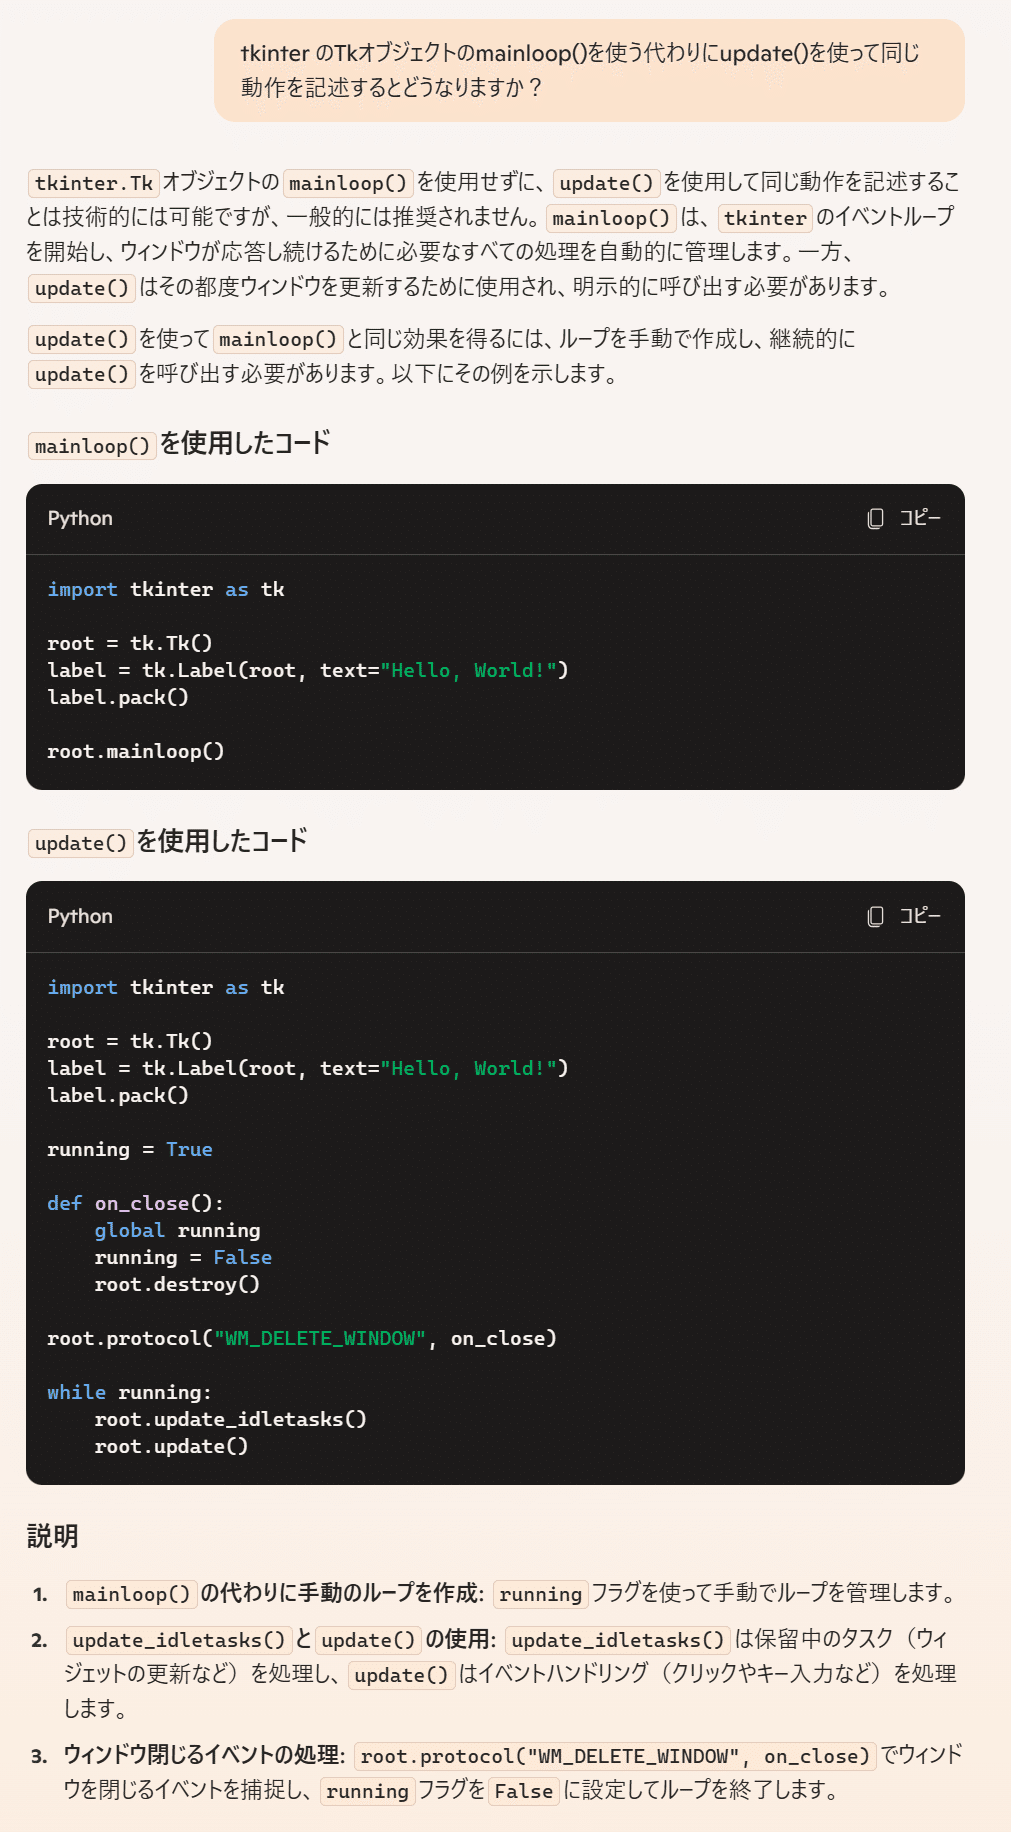Click the update() chip inside 説明 item 2
Screen dimensions: 1011x1832
[367, 1639]
